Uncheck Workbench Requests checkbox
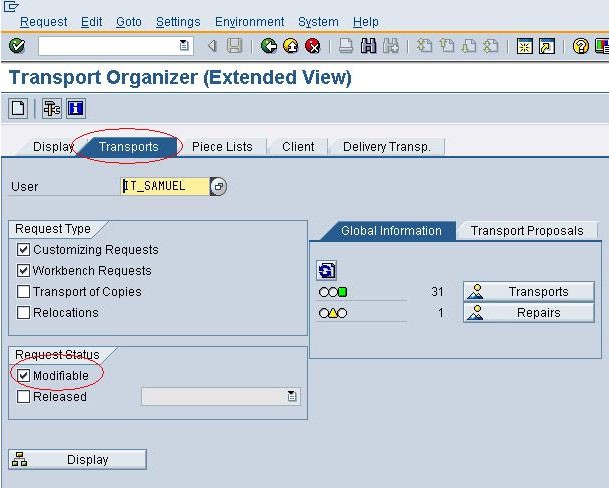Viewport: 609px width, 488px height. tap(23, 270)
